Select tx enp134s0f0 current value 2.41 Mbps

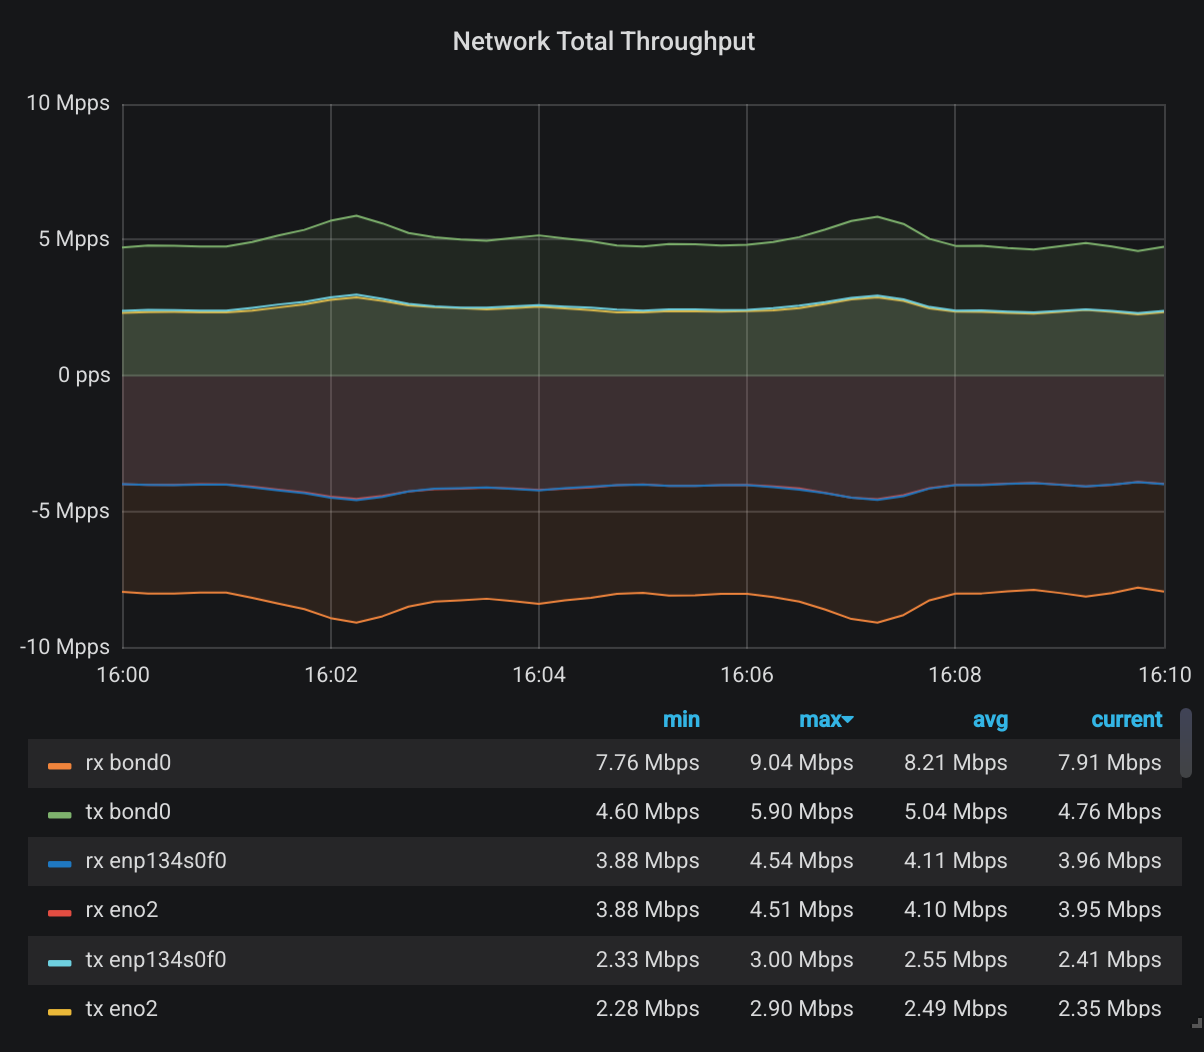pos(1110,960)
